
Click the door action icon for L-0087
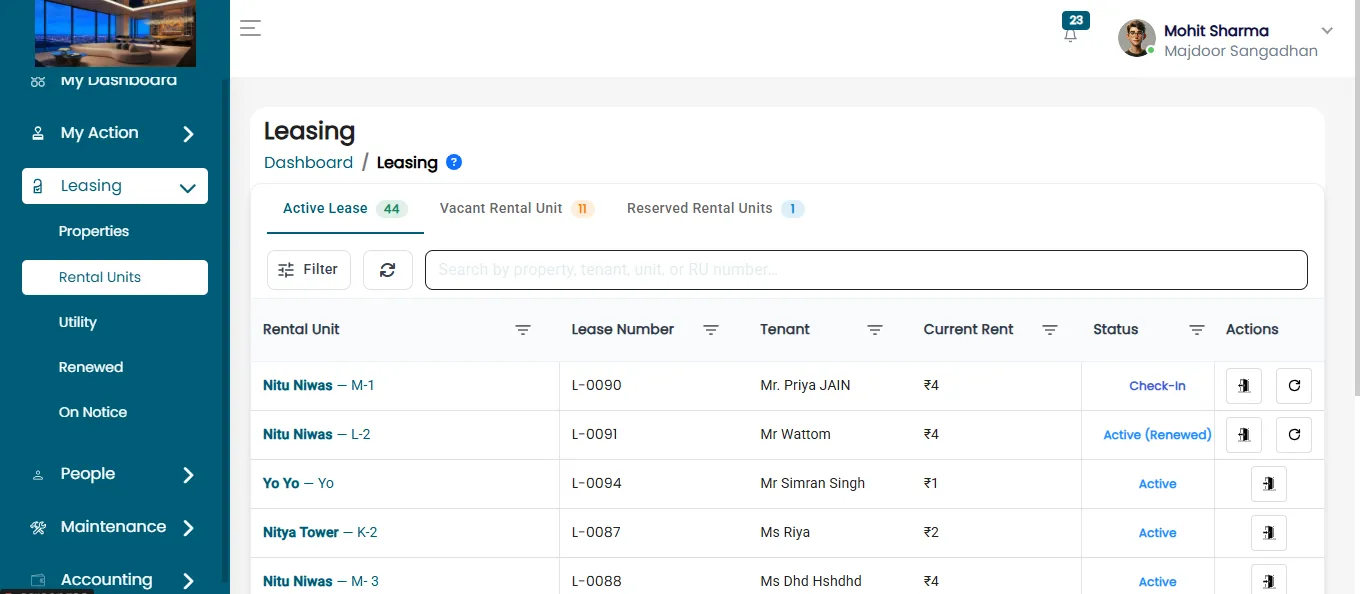(1269, 532)
